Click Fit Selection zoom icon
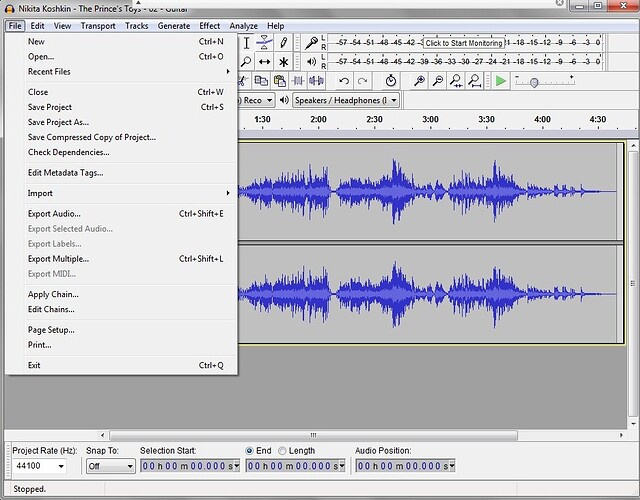640x500 pixels. pyautogui.click(x=456, y=81)
